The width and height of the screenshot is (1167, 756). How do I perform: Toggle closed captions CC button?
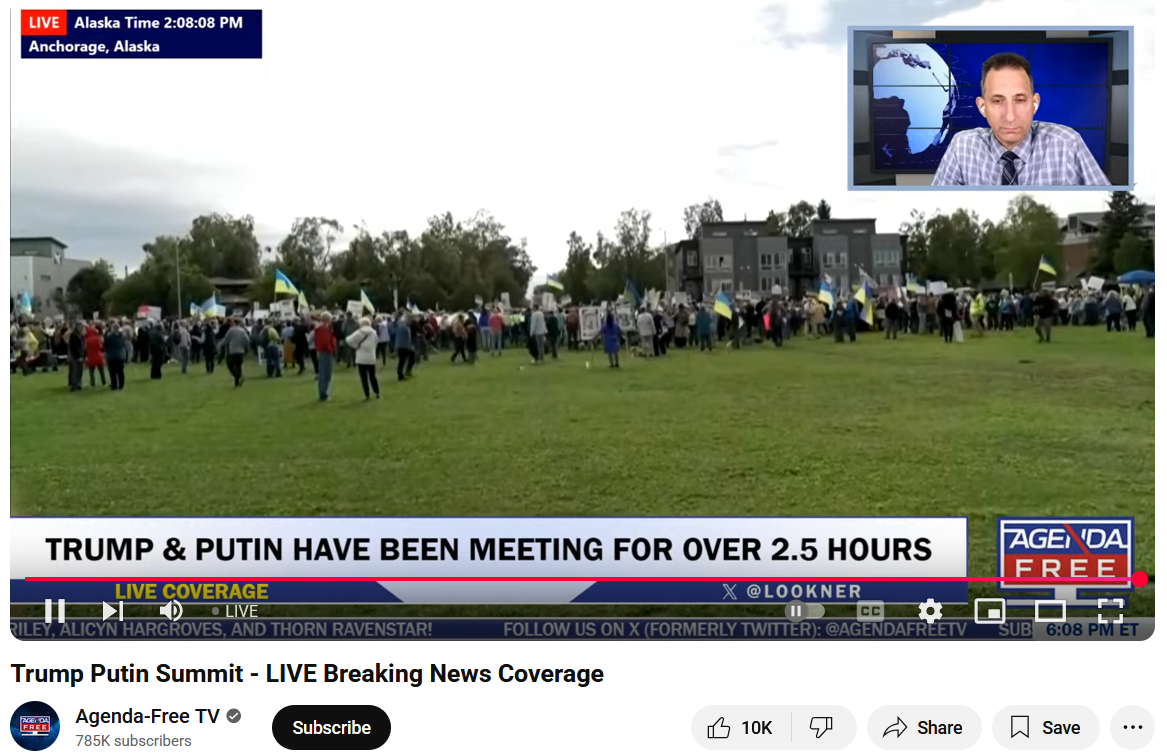(x=870, y=611)
